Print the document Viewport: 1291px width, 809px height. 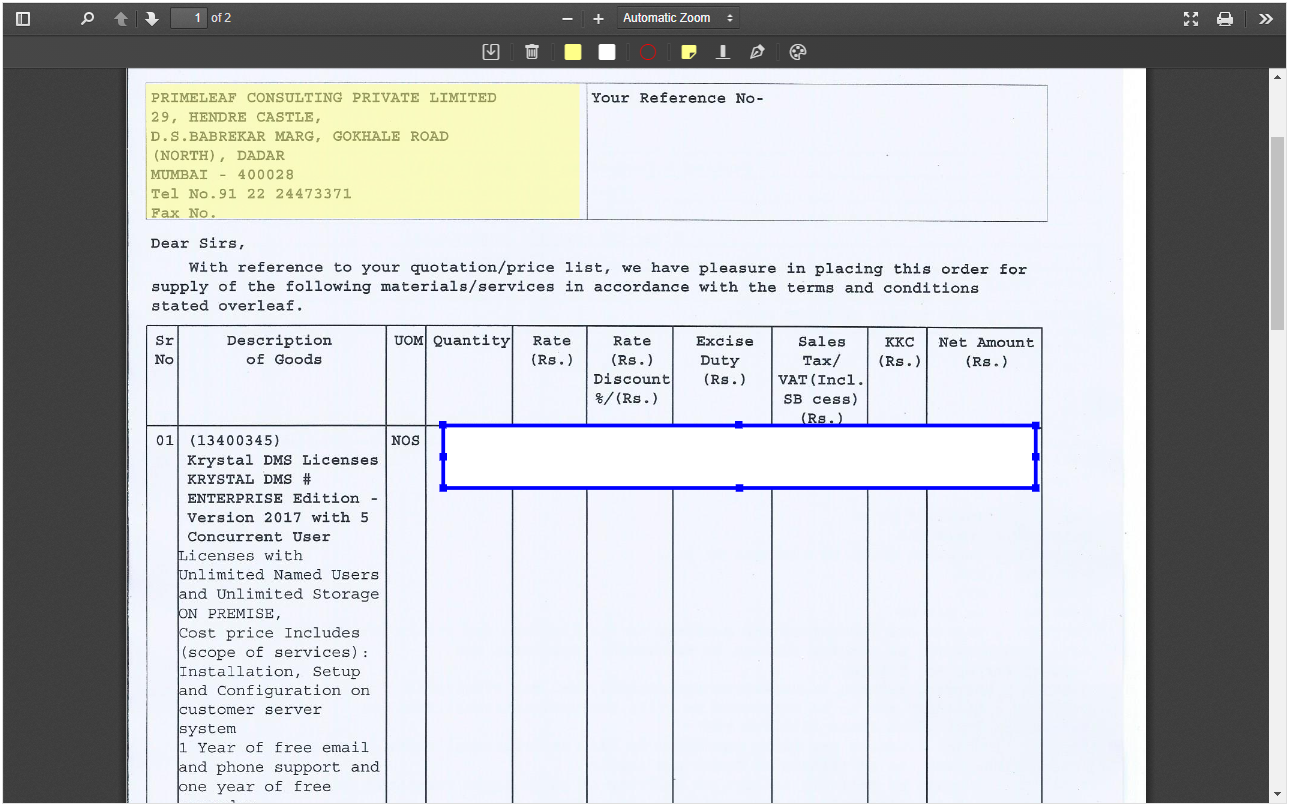tap(1225, 18)
